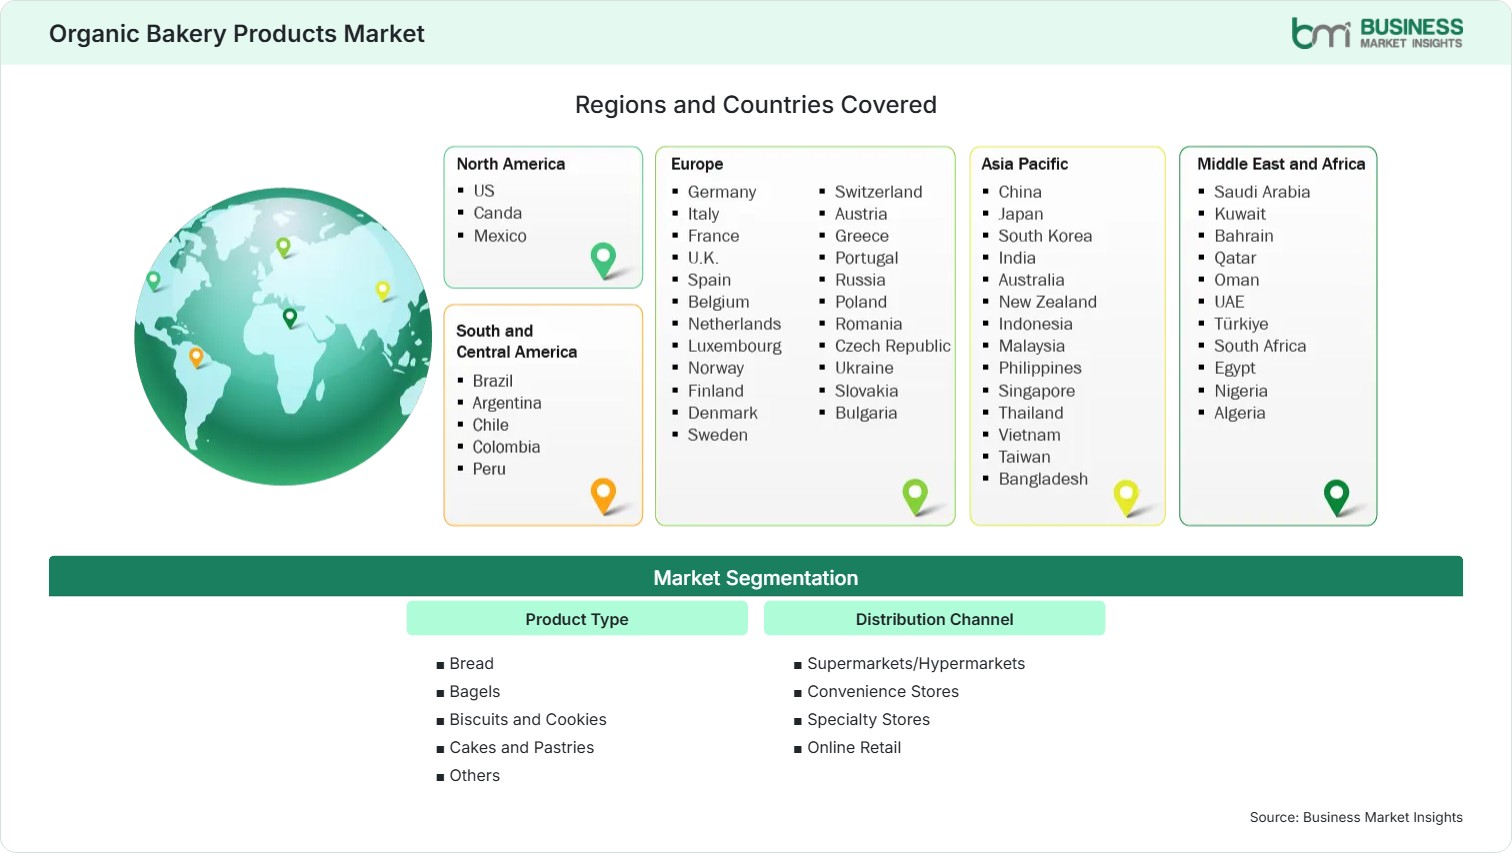The image size is (1512, 853).
Task: Click Mexico in North America list
Action: 500,236
